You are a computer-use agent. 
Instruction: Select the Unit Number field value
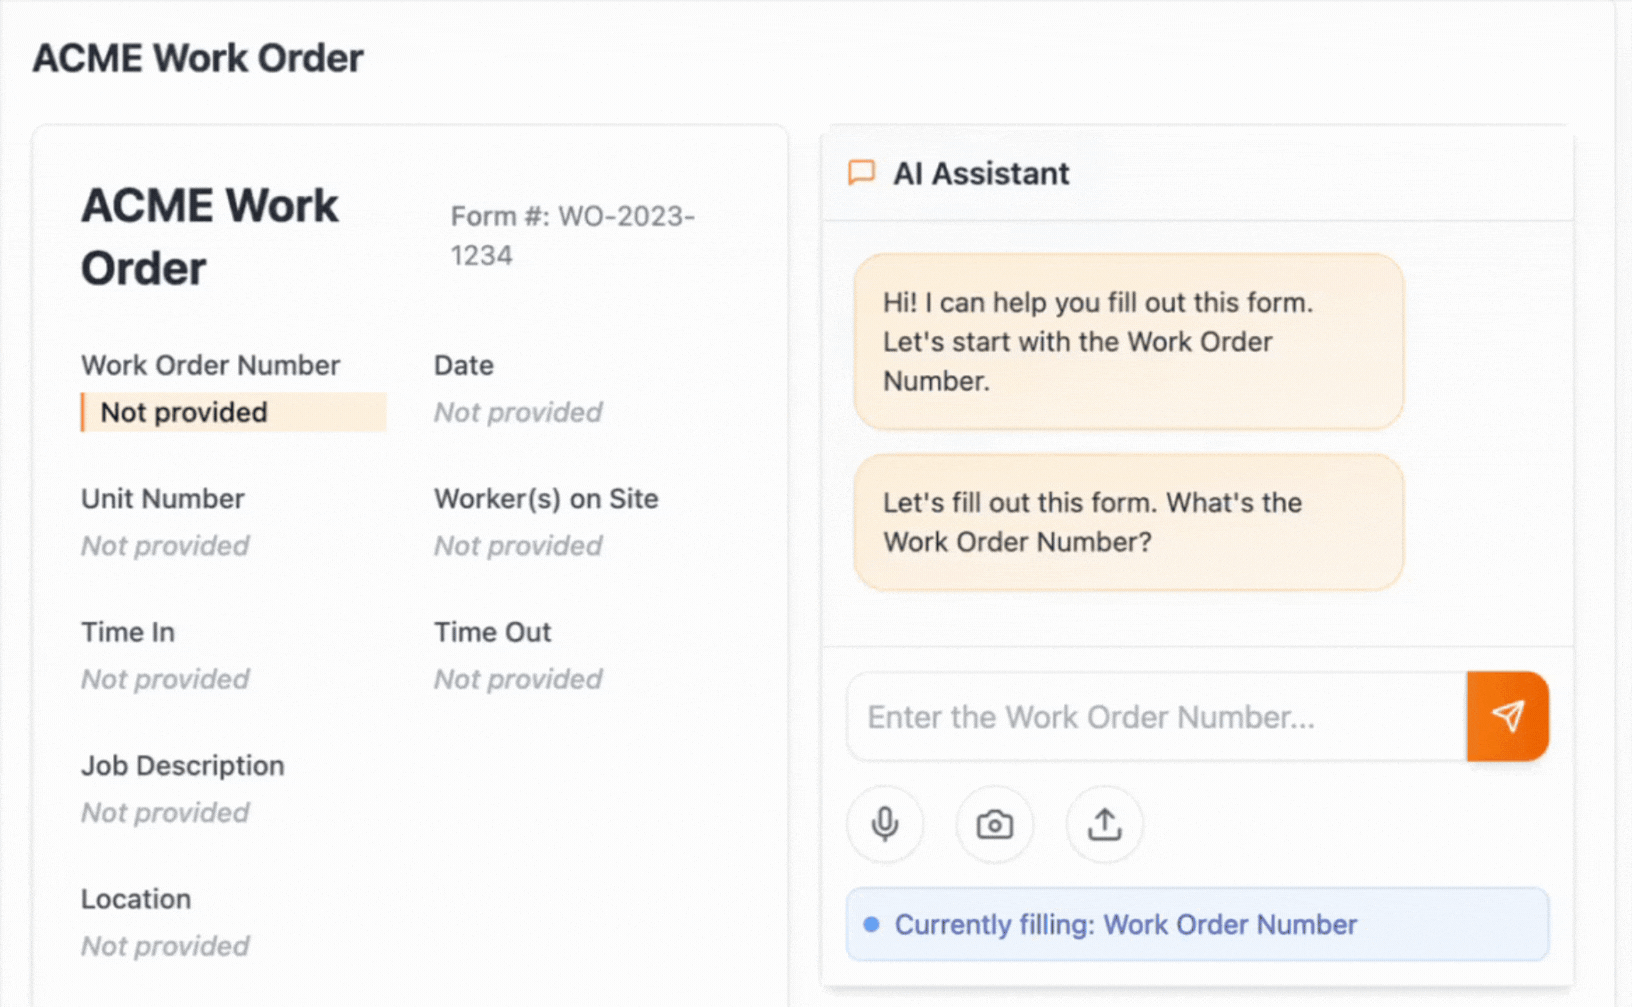pyautogui.click(x=165, y=546)
